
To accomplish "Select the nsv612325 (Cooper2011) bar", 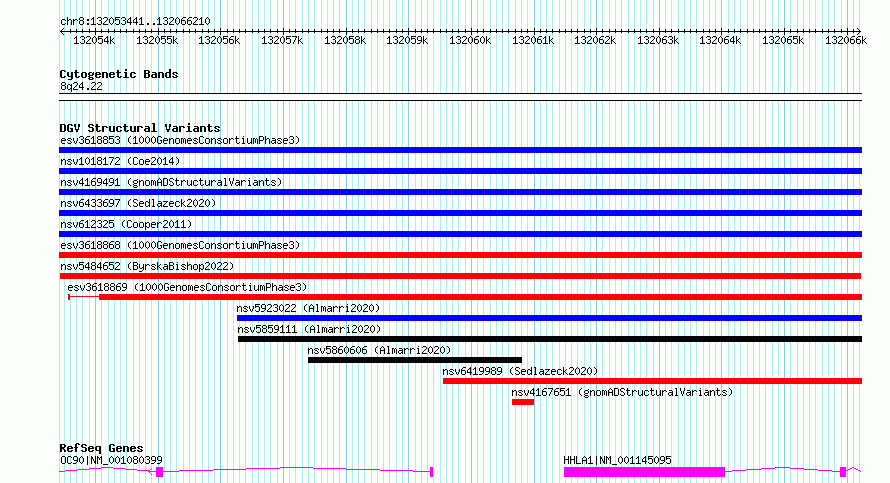I will 460,234.
